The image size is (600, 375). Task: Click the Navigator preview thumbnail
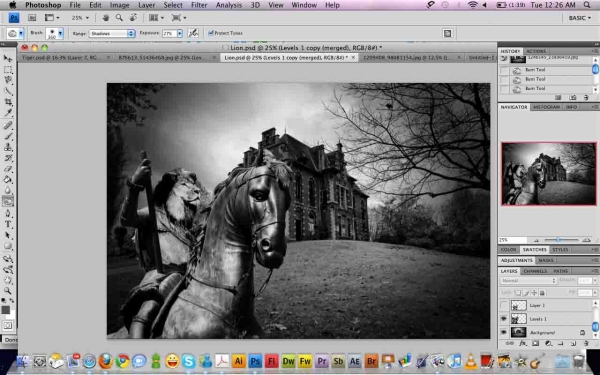549,174
